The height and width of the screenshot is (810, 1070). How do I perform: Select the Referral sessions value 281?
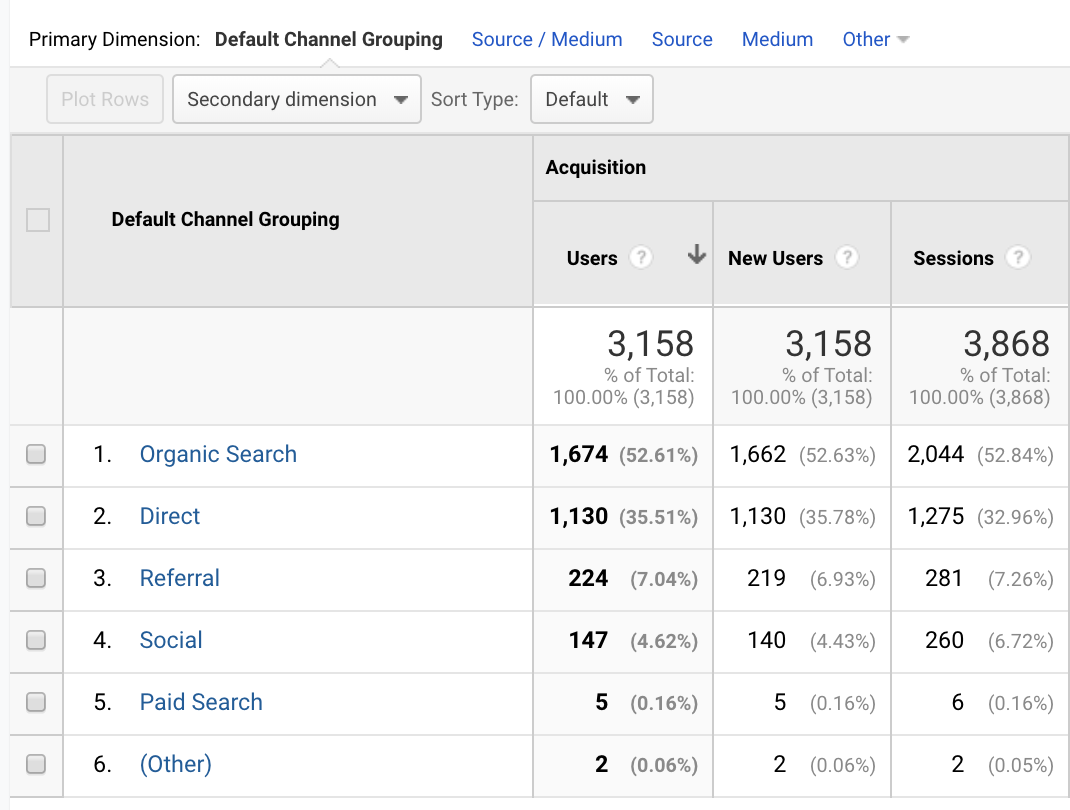pos(944,579)
